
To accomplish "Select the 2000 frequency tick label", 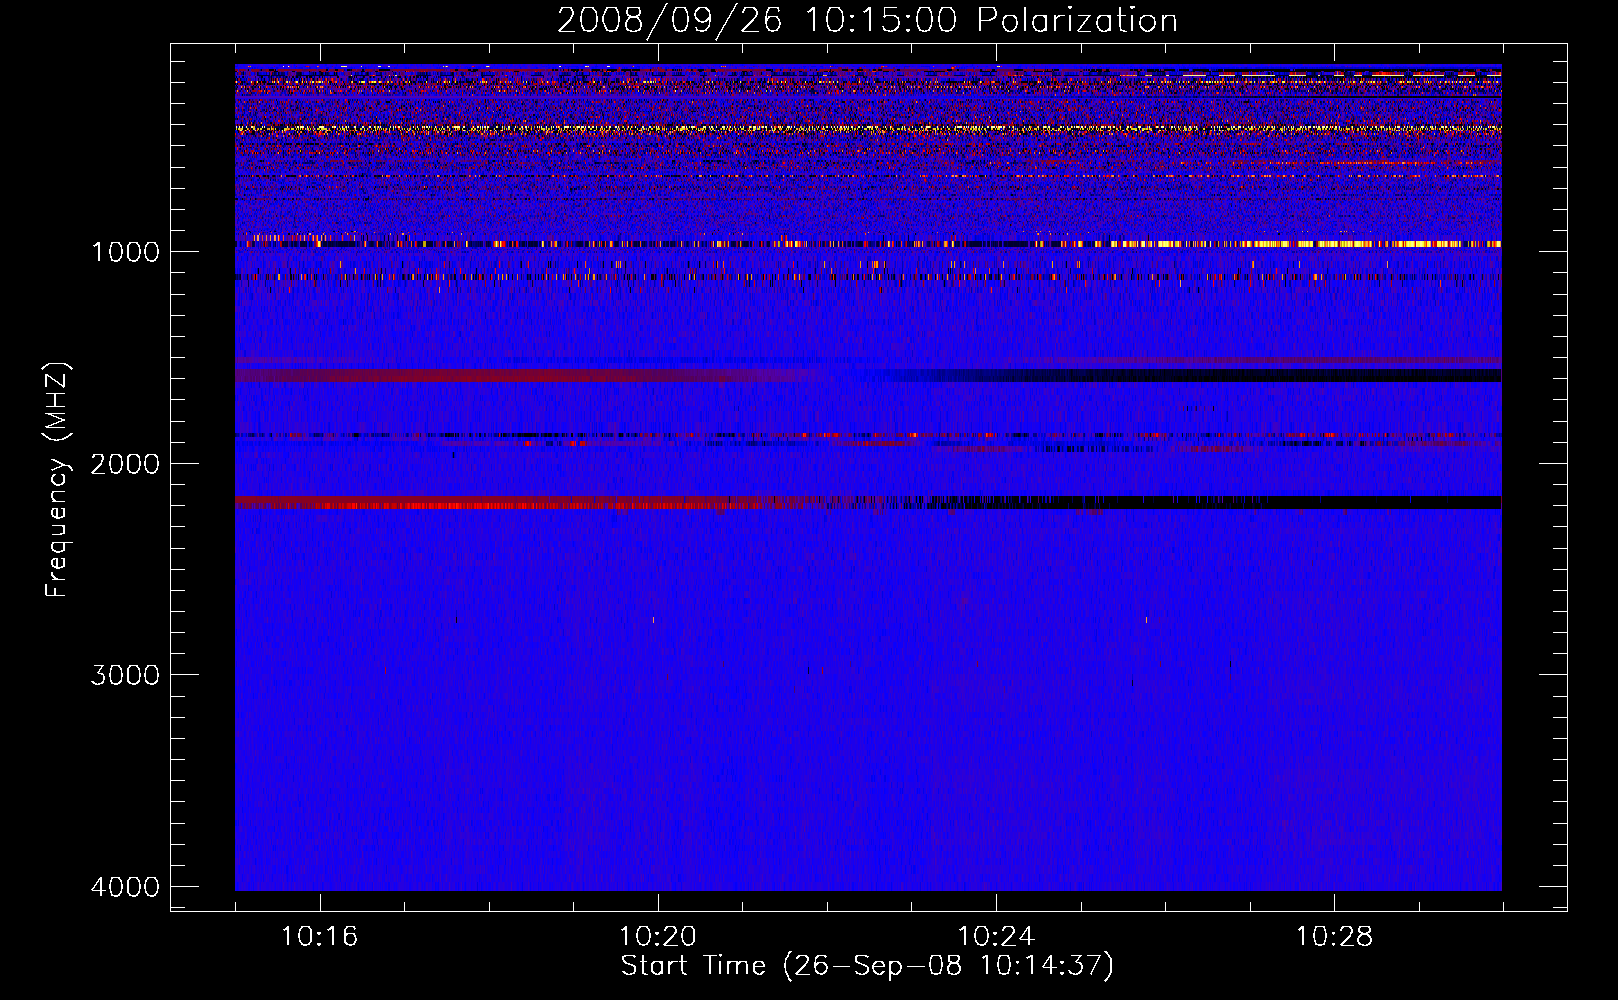I will point(125,464).
